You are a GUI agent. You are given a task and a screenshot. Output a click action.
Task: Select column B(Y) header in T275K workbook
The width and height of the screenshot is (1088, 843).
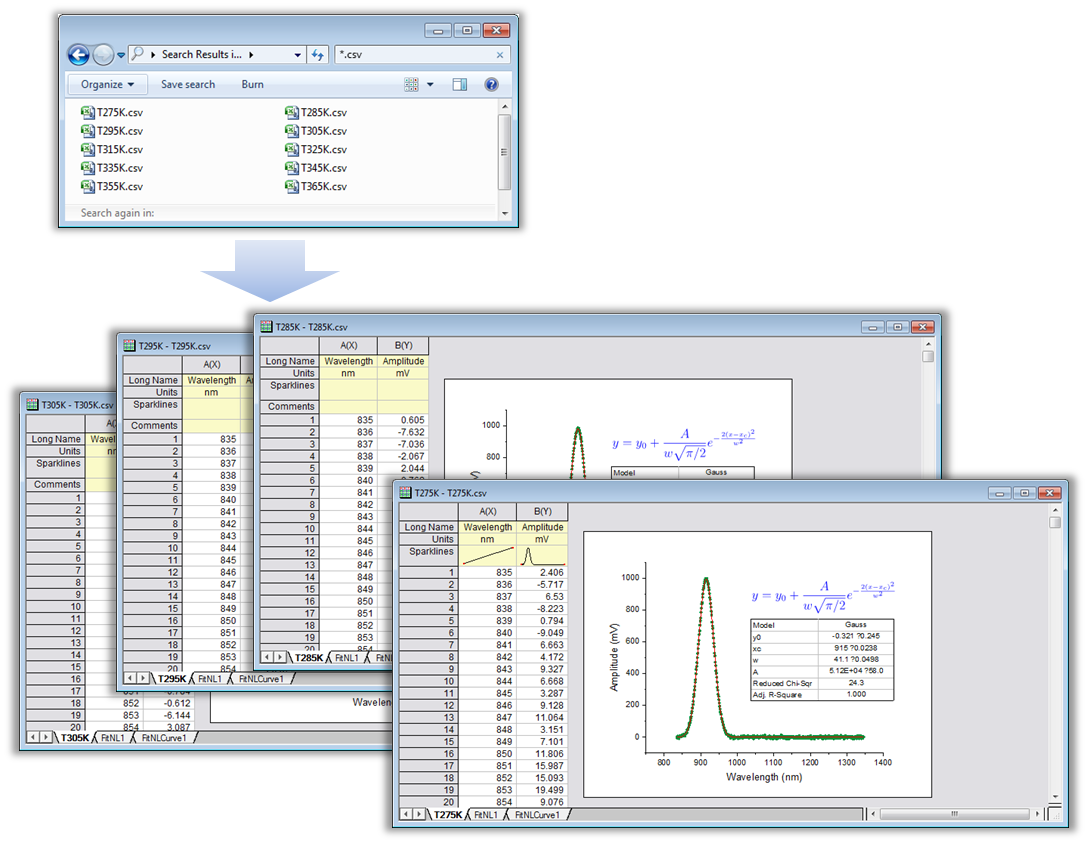[543, 511]
